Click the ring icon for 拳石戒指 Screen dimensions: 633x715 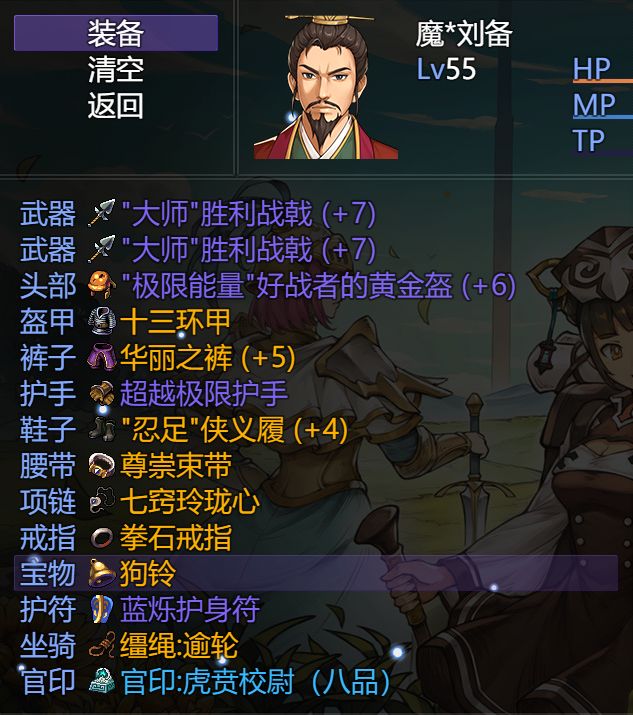pos(101,537)
